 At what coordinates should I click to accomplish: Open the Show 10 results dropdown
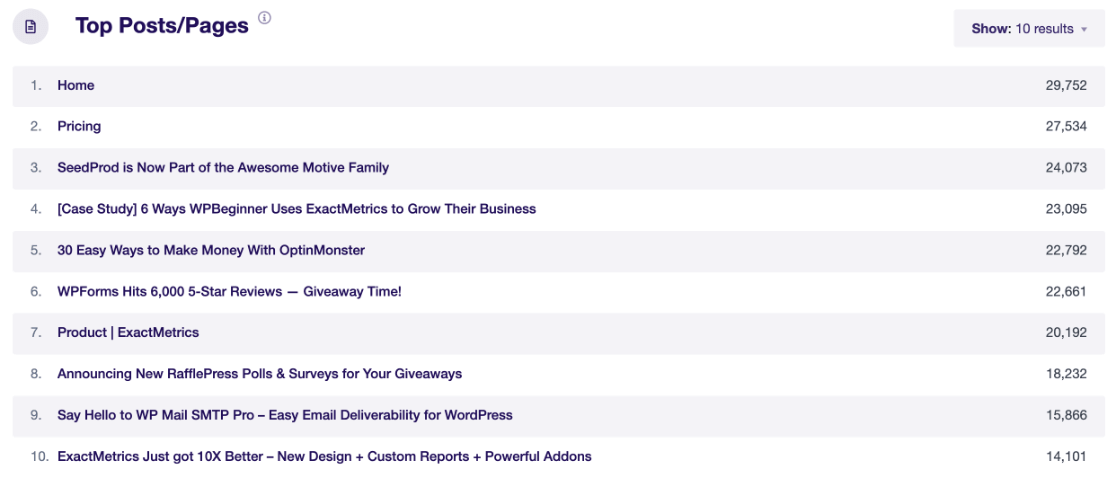1028,29
